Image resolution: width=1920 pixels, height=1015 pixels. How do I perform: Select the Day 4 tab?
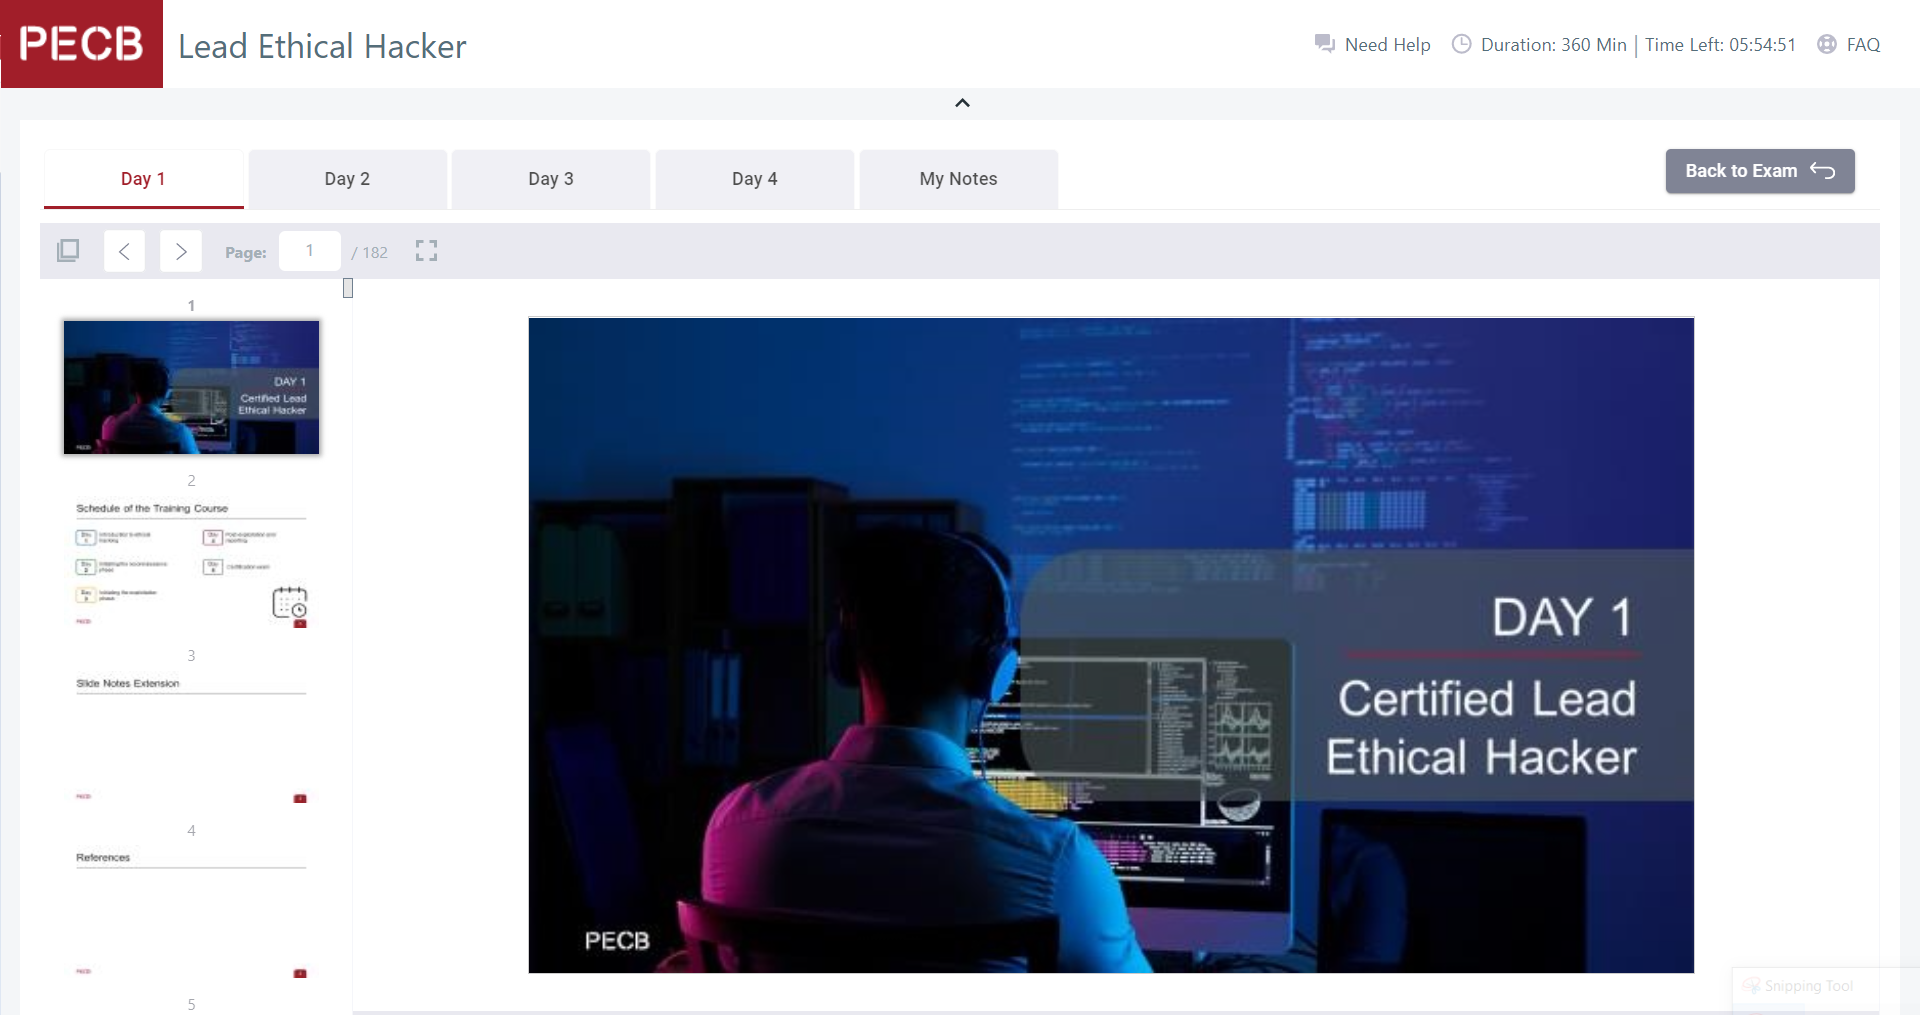[754, 179]
